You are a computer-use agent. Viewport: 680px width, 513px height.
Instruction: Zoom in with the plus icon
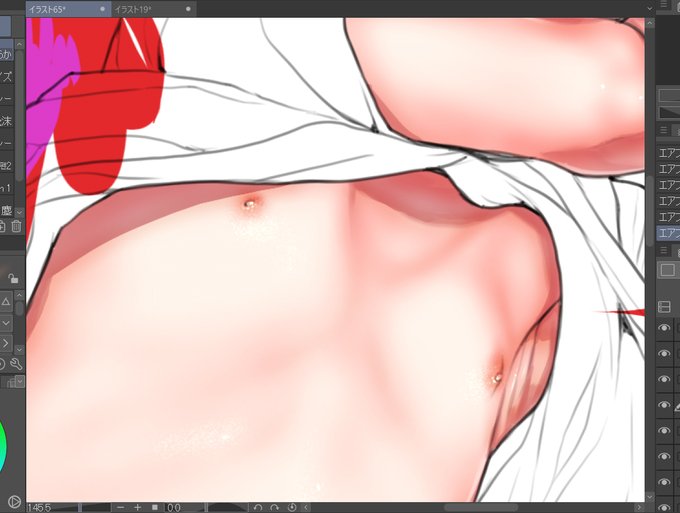tap(137, 507)
